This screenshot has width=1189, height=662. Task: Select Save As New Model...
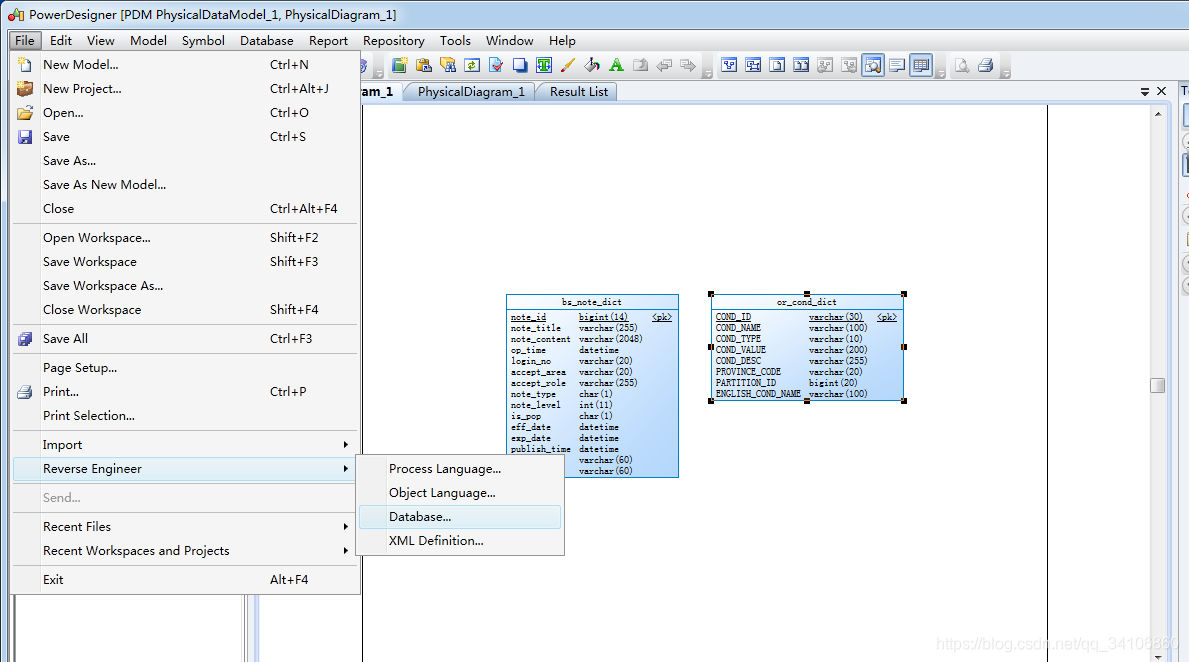click(185, 185)
